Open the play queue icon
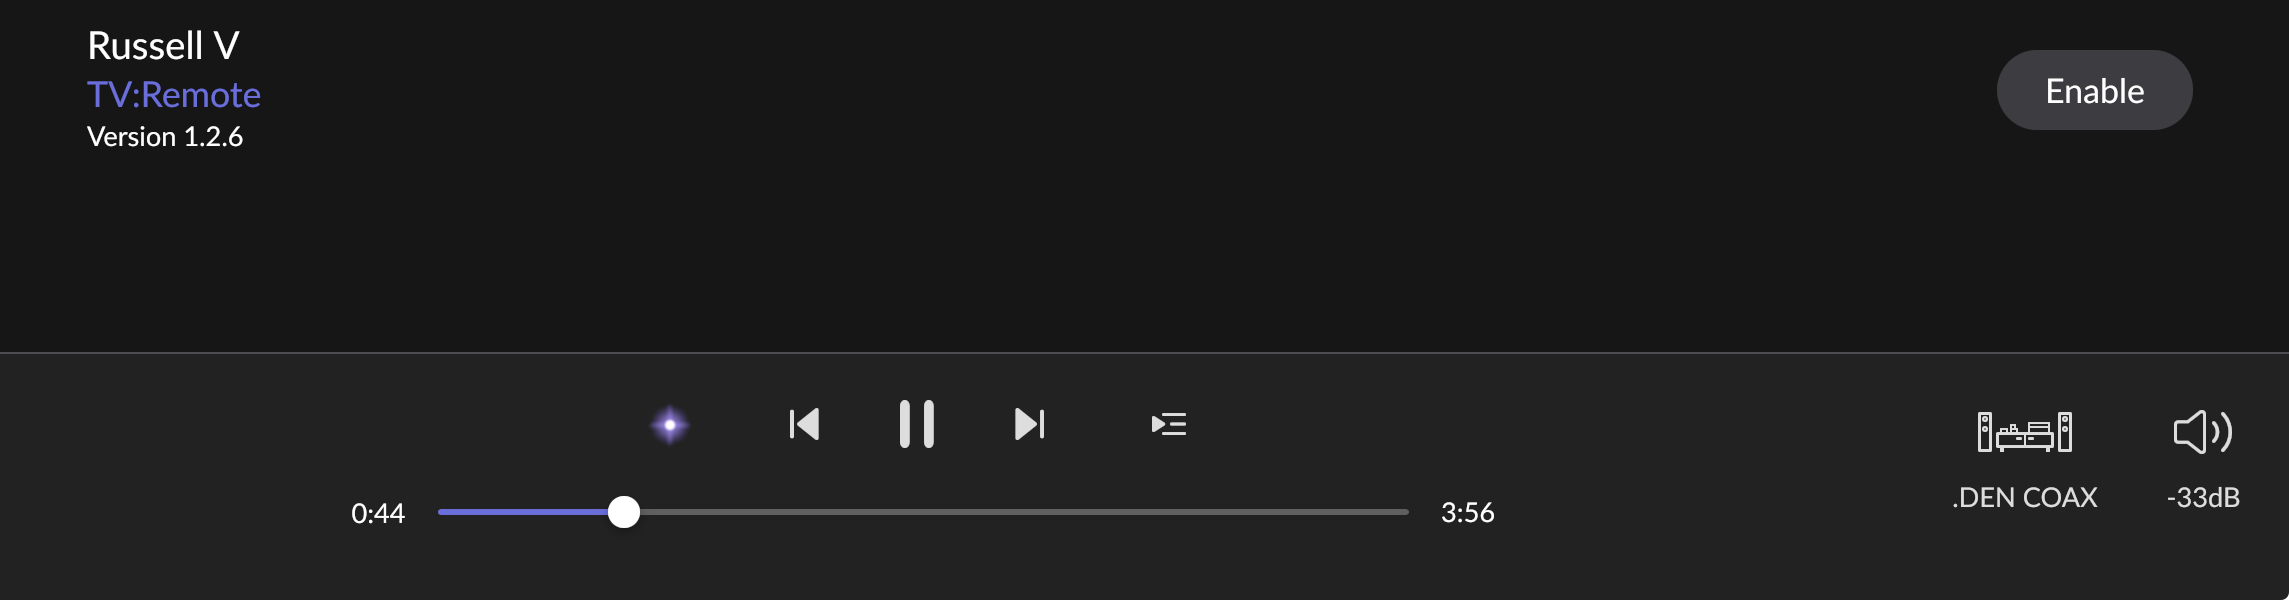 click(x=1168, y=424)
